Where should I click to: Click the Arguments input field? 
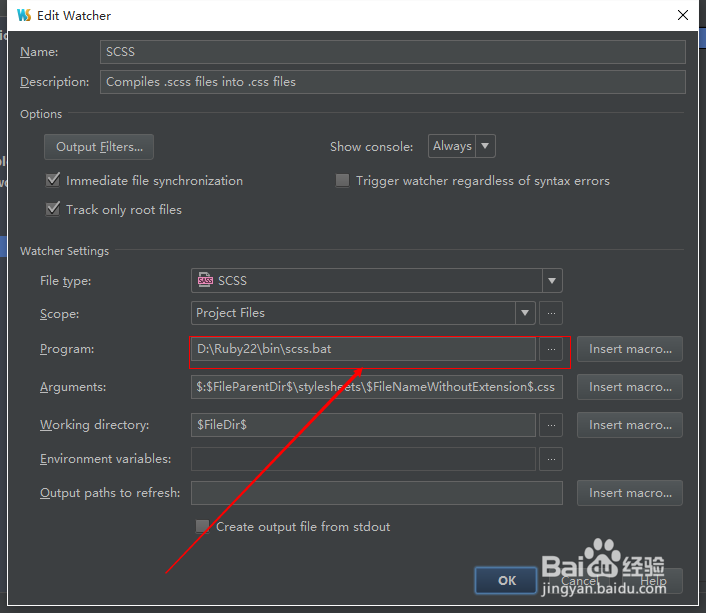[x=377, y=387]
